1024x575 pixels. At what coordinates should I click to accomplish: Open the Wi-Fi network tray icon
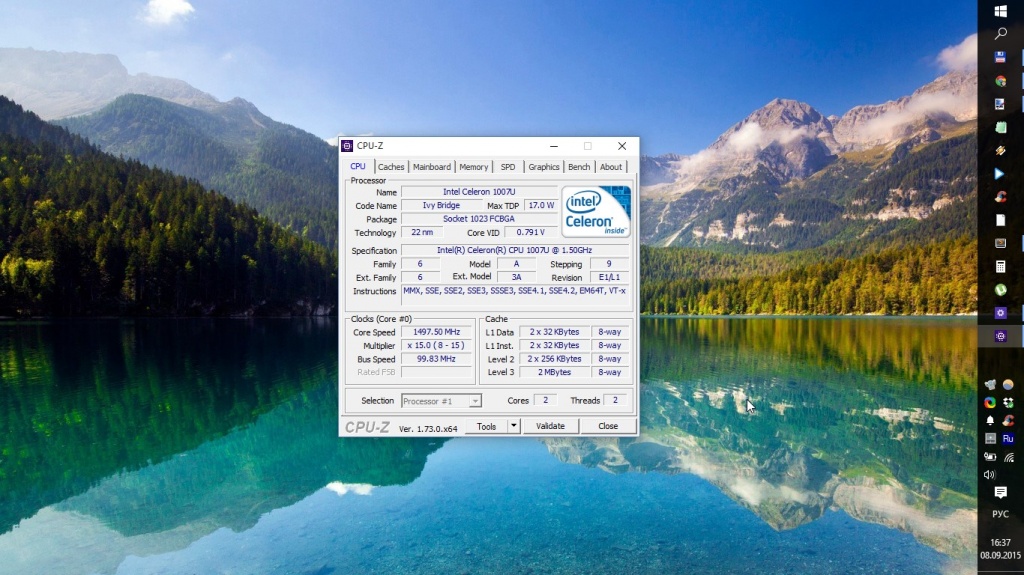[1008, 457]
